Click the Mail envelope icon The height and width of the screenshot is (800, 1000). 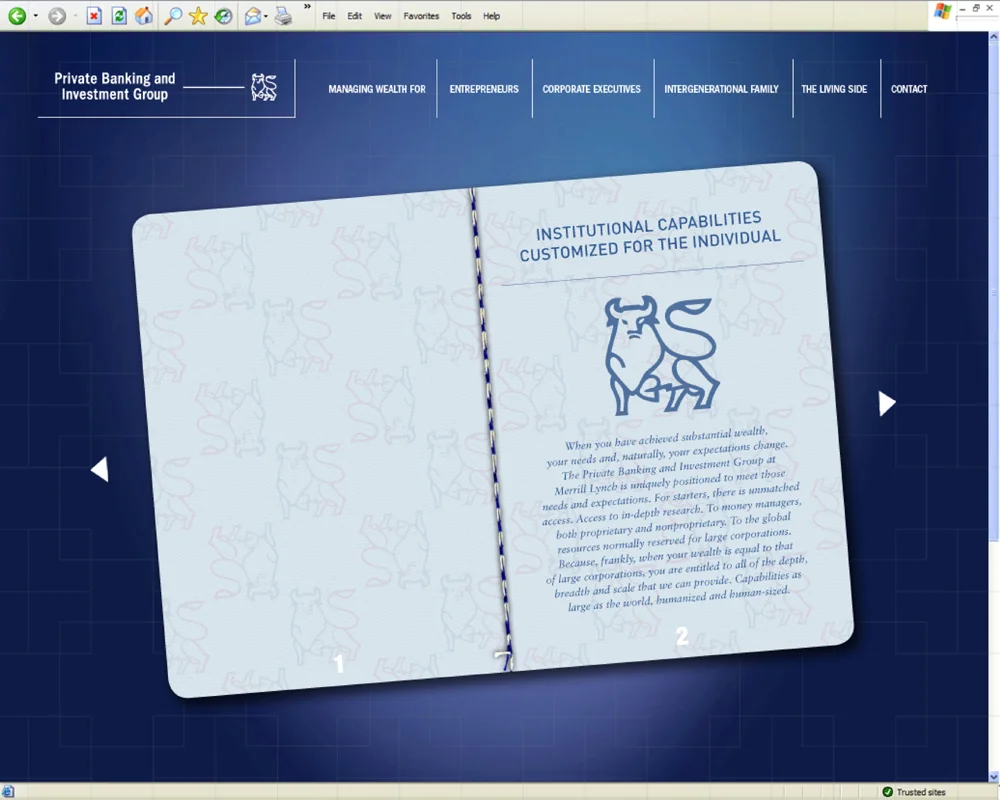click(253, 16)
